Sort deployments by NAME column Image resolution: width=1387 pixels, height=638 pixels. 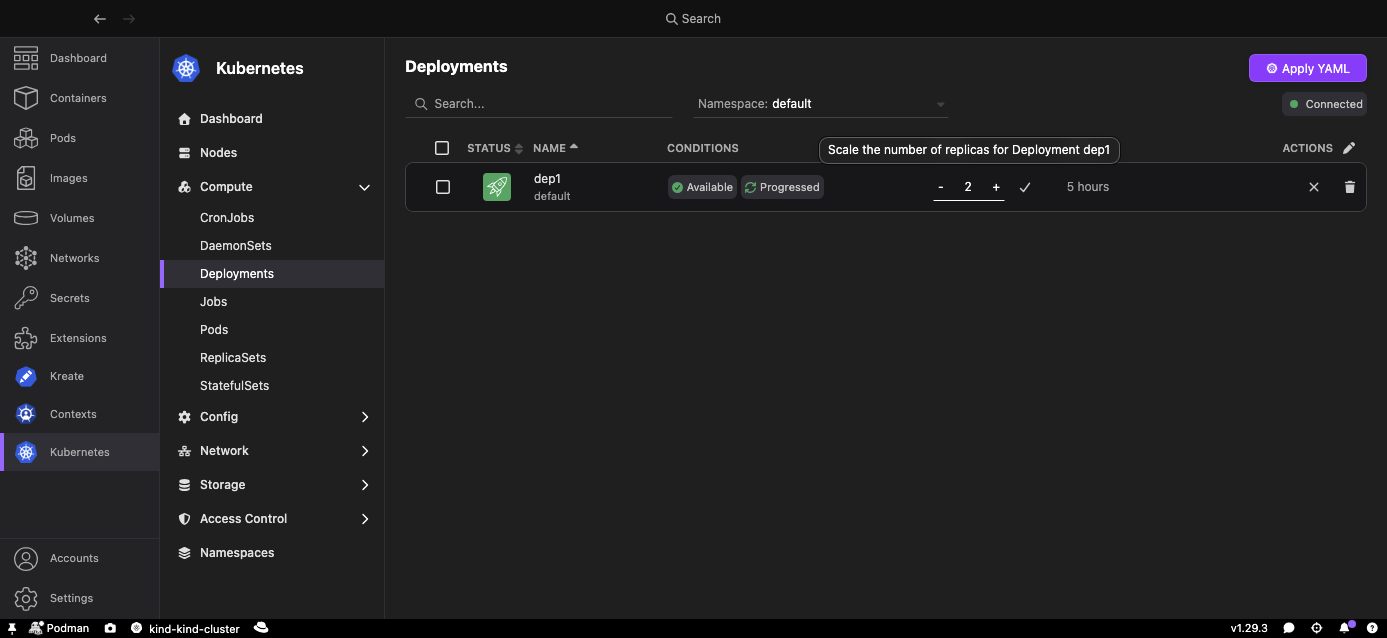[556, 148]
